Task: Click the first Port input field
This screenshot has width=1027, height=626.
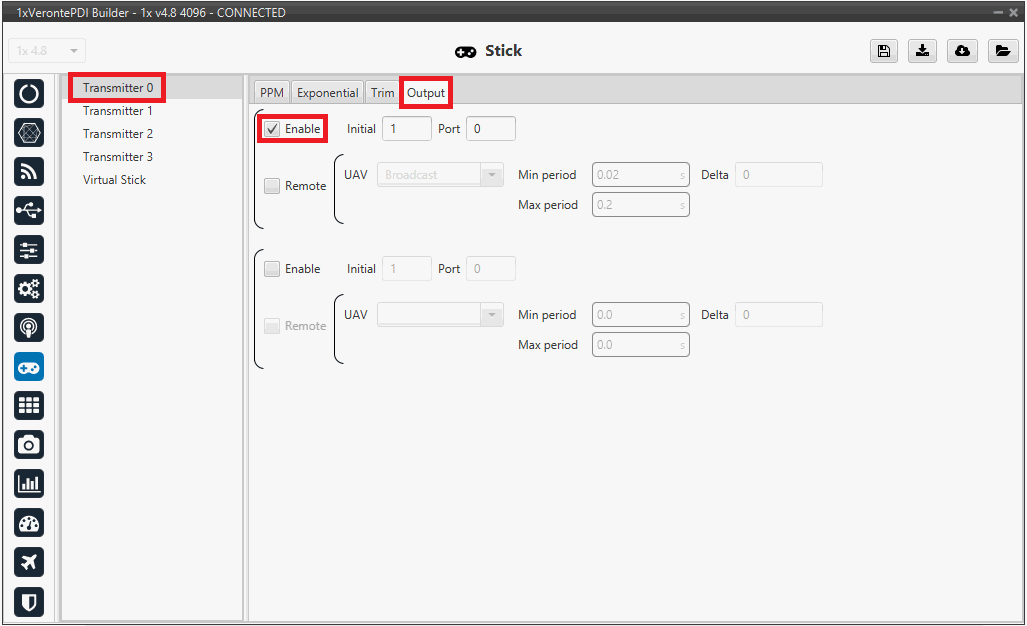Action: click(490, 129)
